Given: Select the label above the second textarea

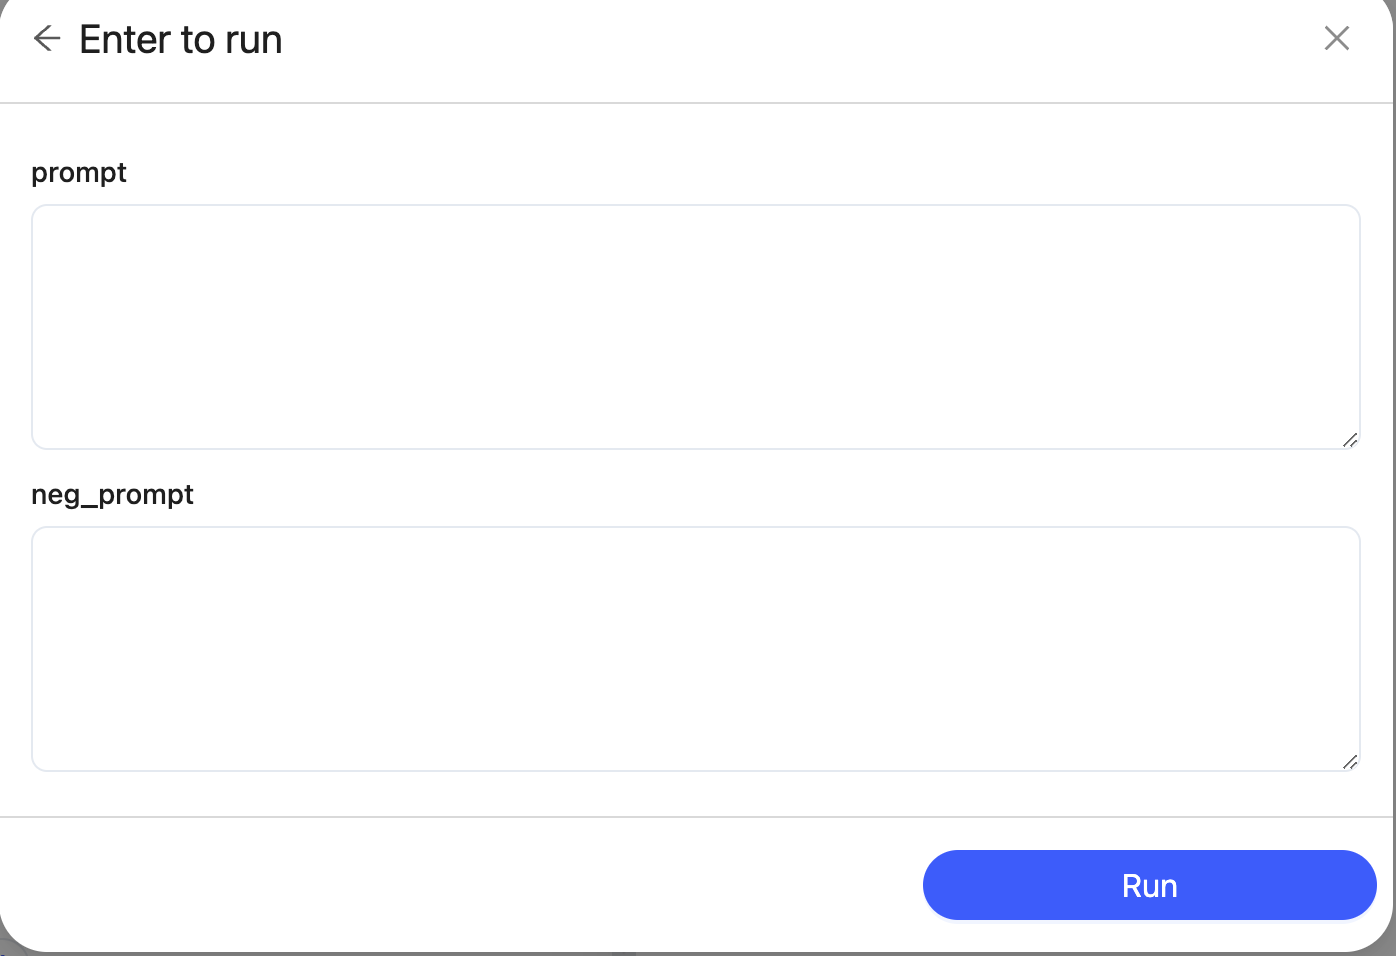Looking at the screenshot, I should click(112, 495).
